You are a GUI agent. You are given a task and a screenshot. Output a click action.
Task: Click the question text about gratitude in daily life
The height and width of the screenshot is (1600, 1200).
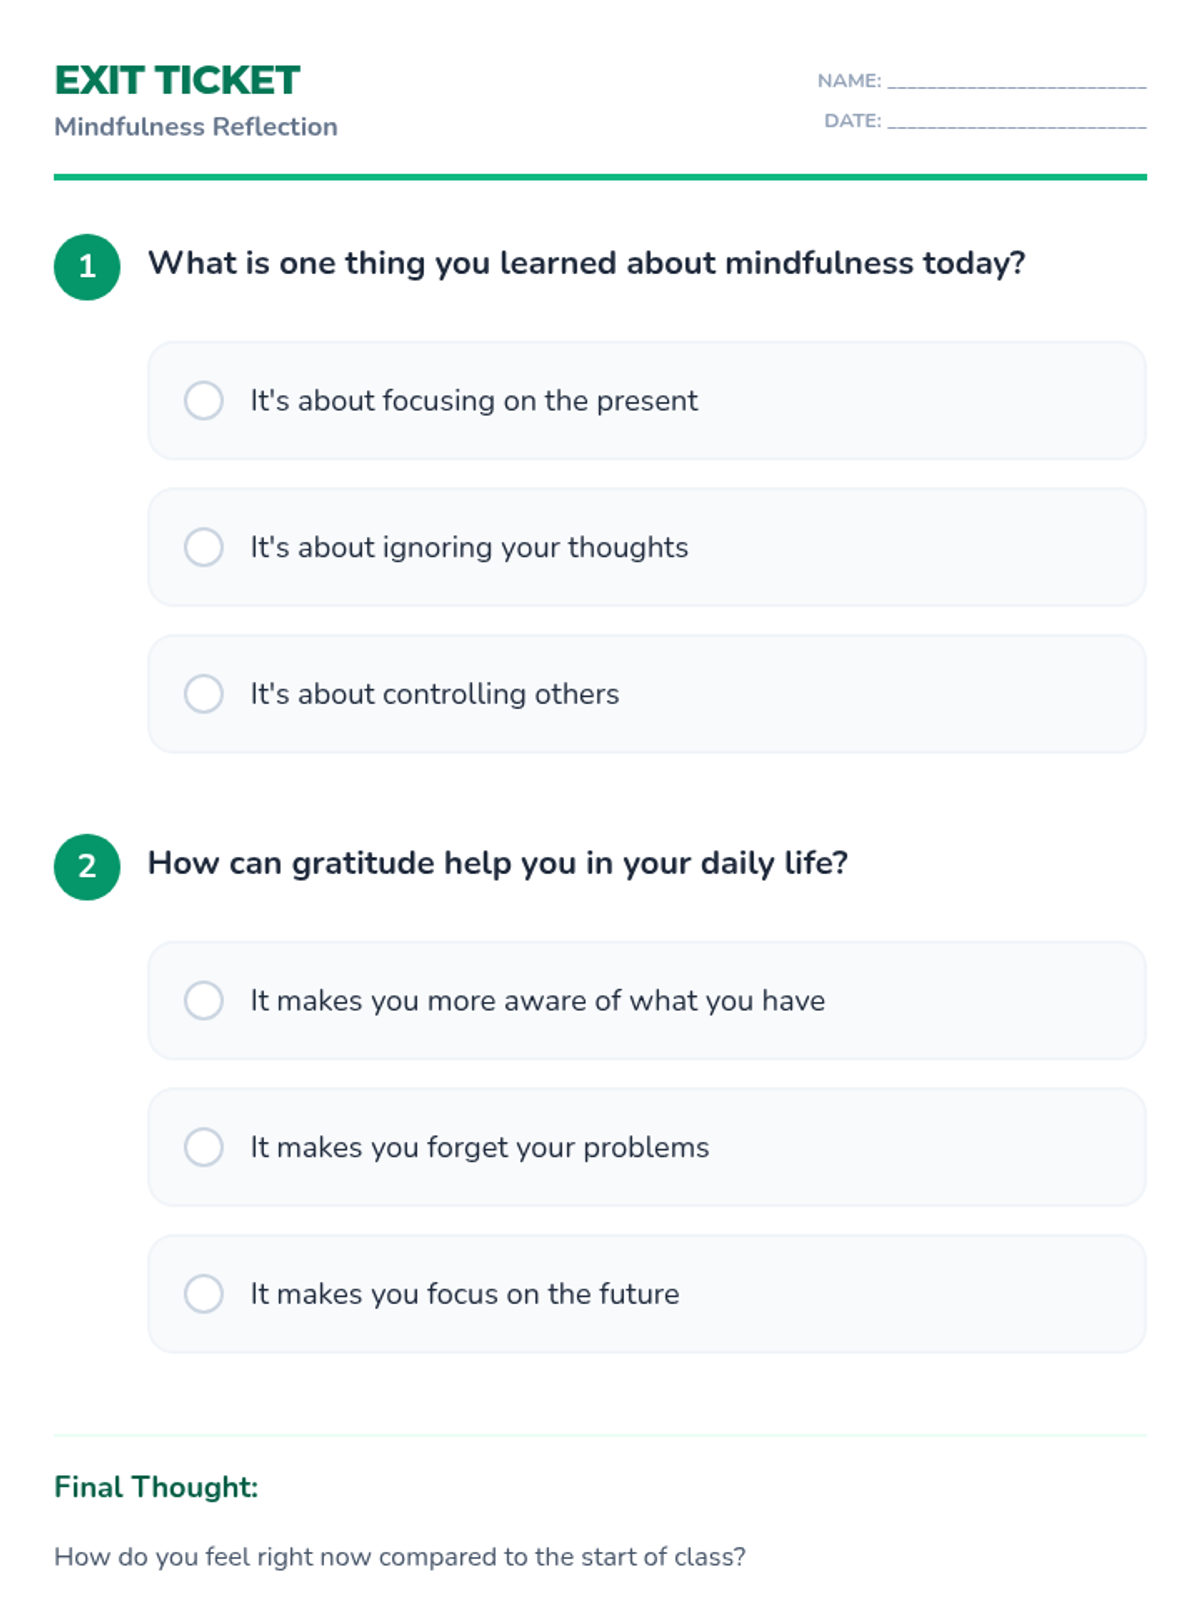tap(497, 863)
